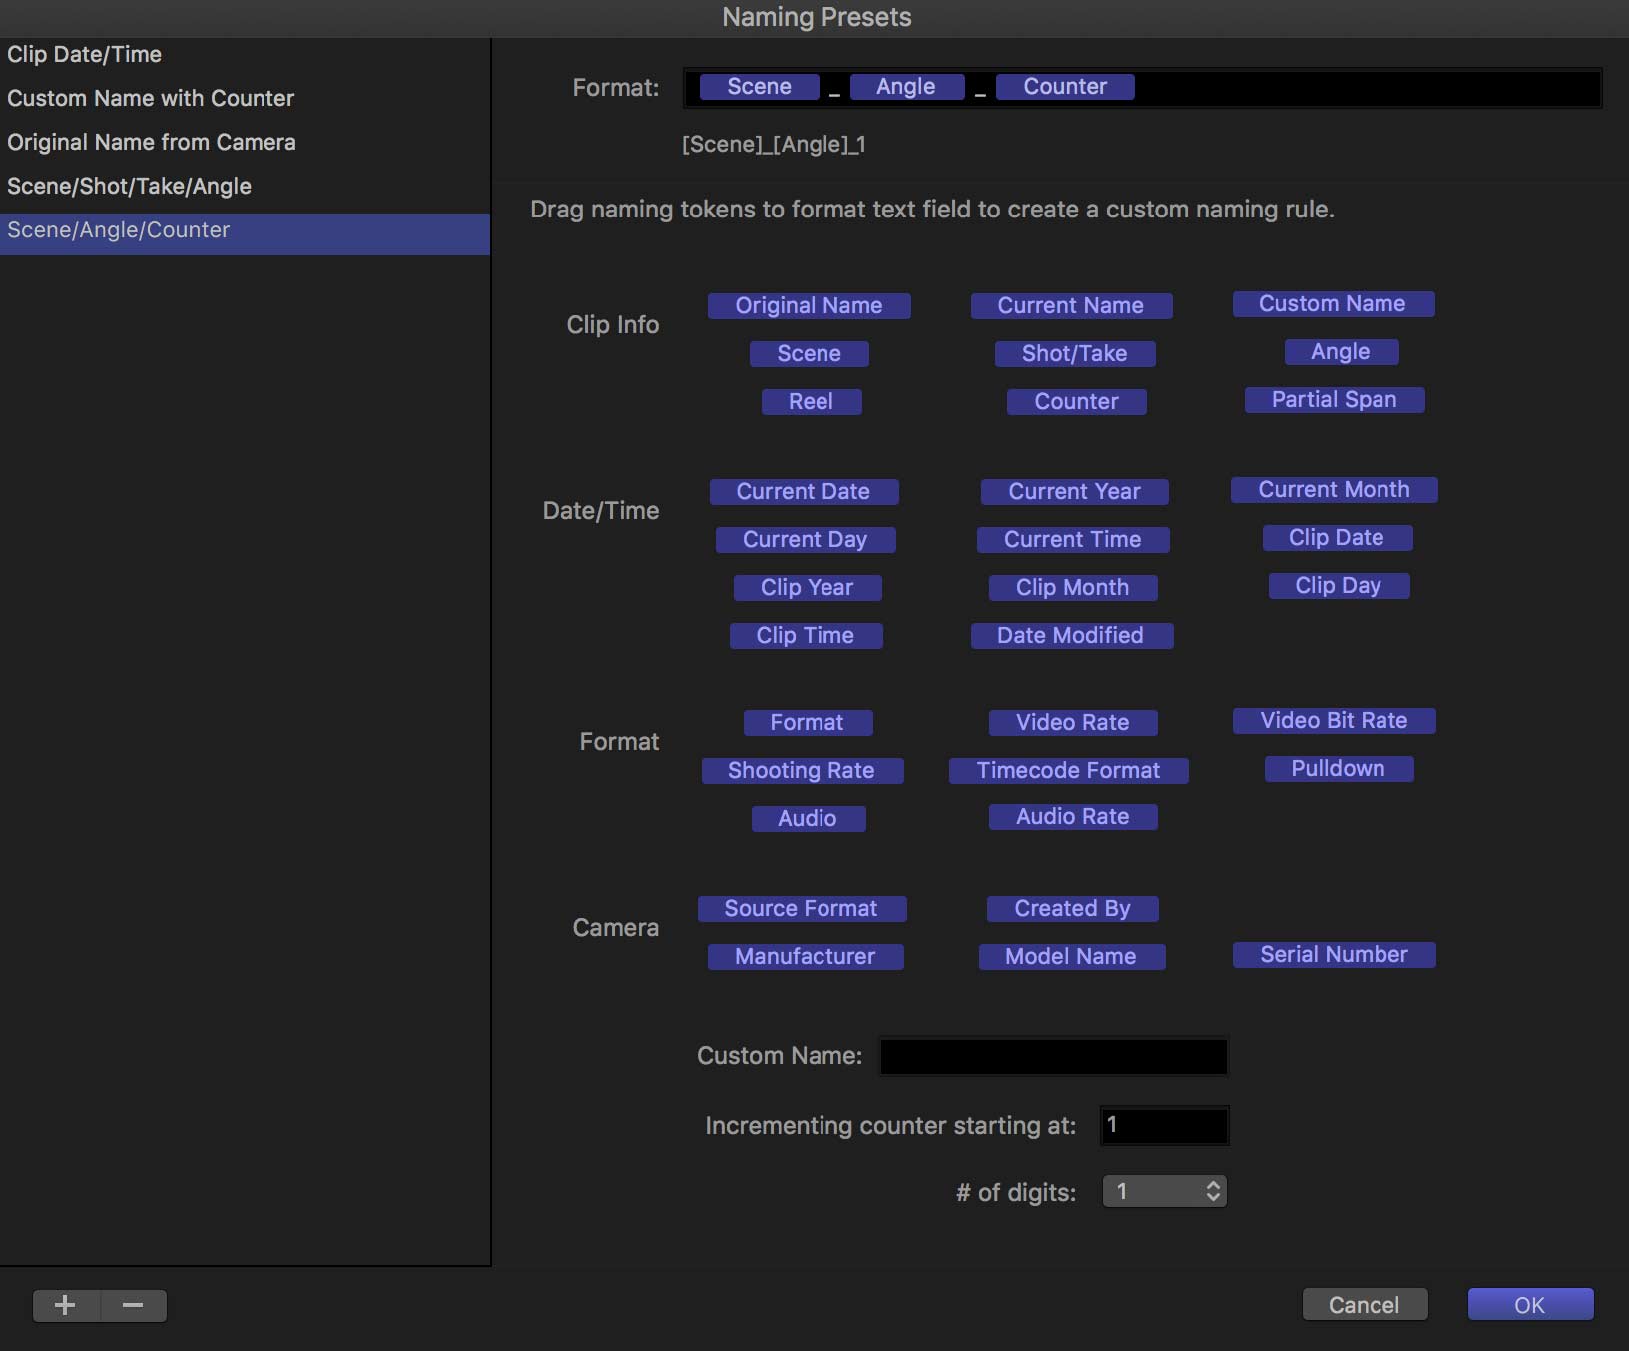1629x1351 pixels.
Task: Click the minus button to remove preset
Action: point(133,1305)
